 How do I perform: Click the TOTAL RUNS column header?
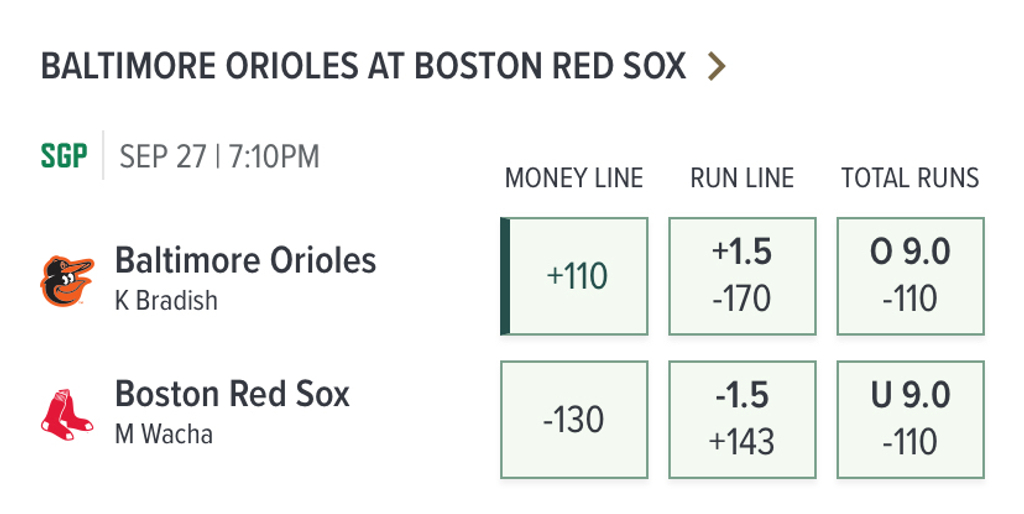click(910, 179)
